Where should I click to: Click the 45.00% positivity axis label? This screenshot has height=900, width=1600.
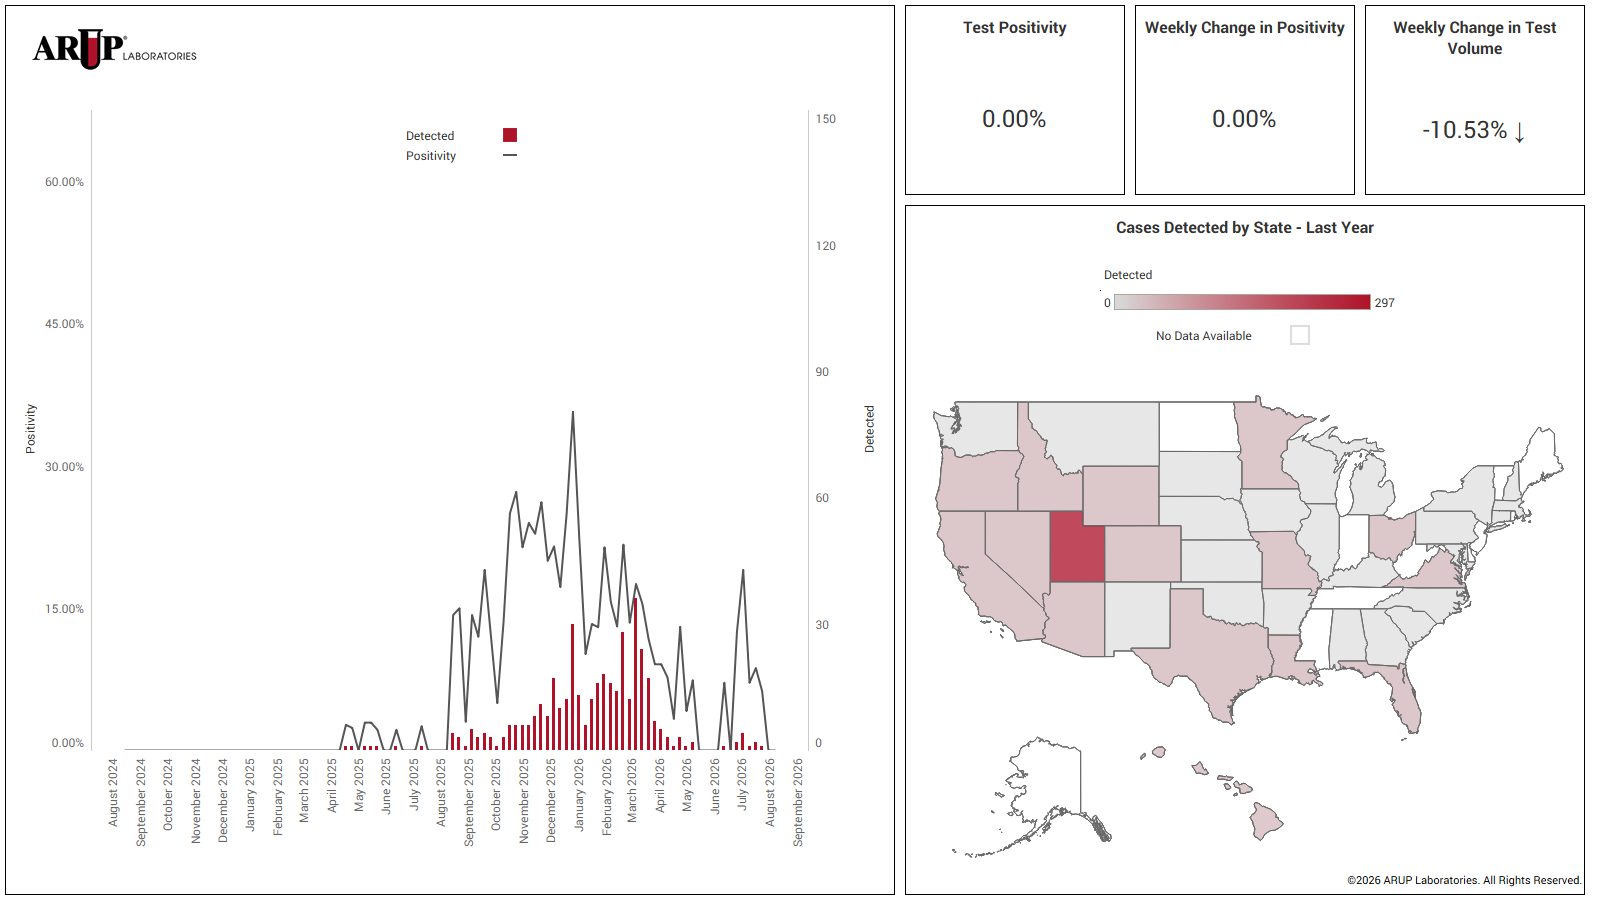64,324
